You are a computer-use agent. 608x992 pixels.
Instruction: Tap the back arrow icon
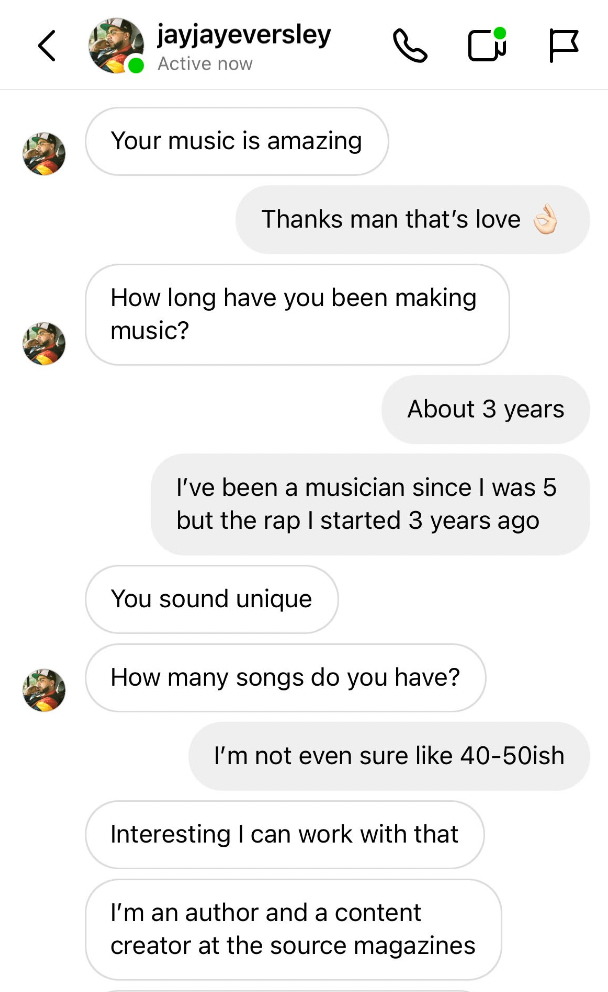(x=46, y=46)
